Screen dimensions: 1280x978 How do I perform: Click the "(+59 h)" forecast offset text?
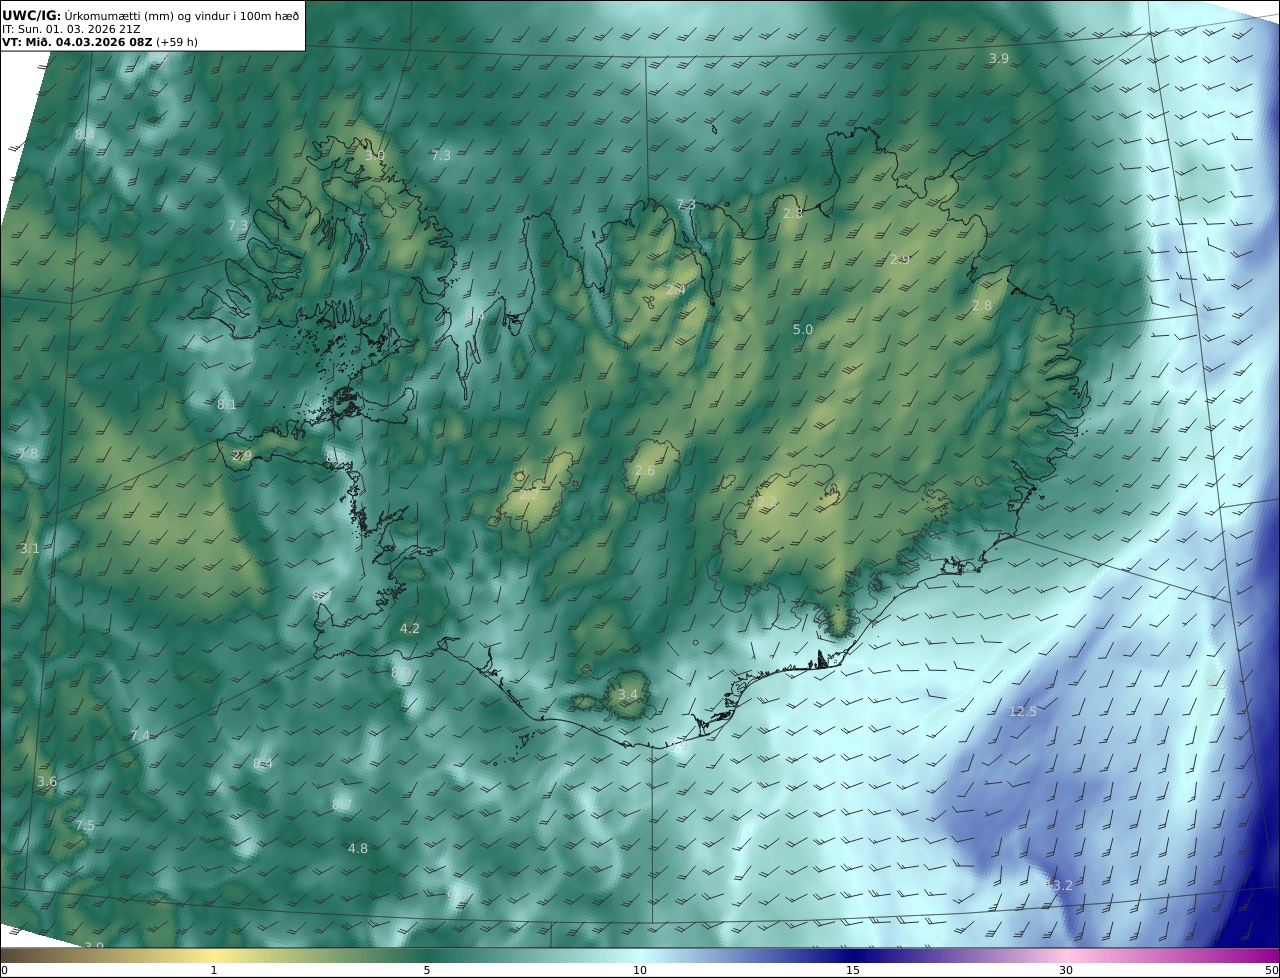177,42
